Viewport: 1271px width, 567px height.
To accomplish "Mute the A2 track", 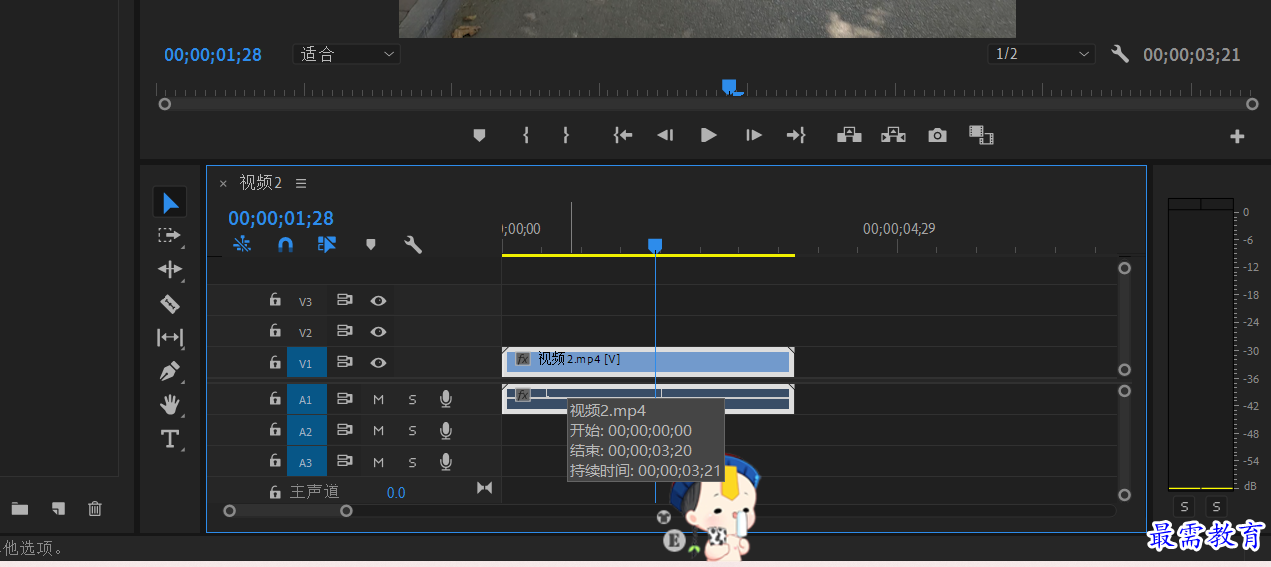I will pyautogui.click(x=379, y=431).
